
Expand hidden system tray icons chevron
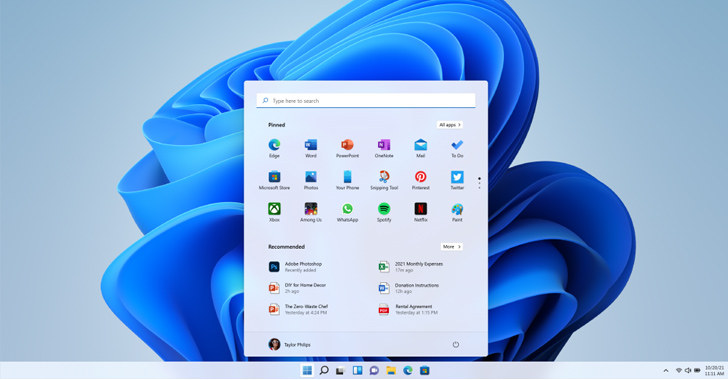pyautogui.click(x=666, y=370)
